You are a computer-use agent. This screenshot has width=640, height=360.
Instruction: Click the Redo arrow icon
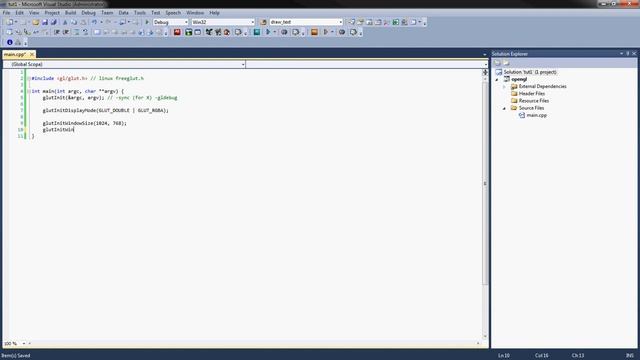tap(108, 22)
